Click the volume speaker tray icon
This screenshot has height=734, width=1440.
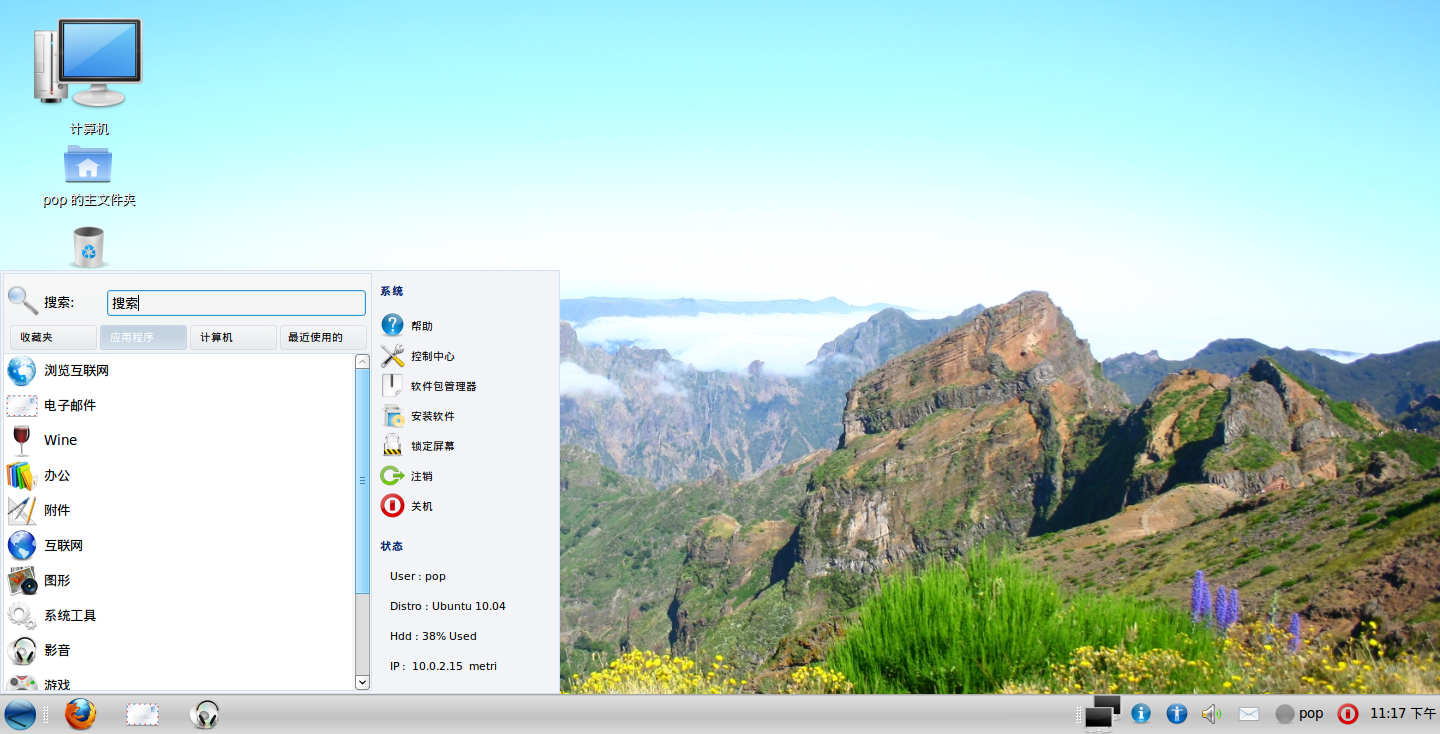(x=1212, y=713)
